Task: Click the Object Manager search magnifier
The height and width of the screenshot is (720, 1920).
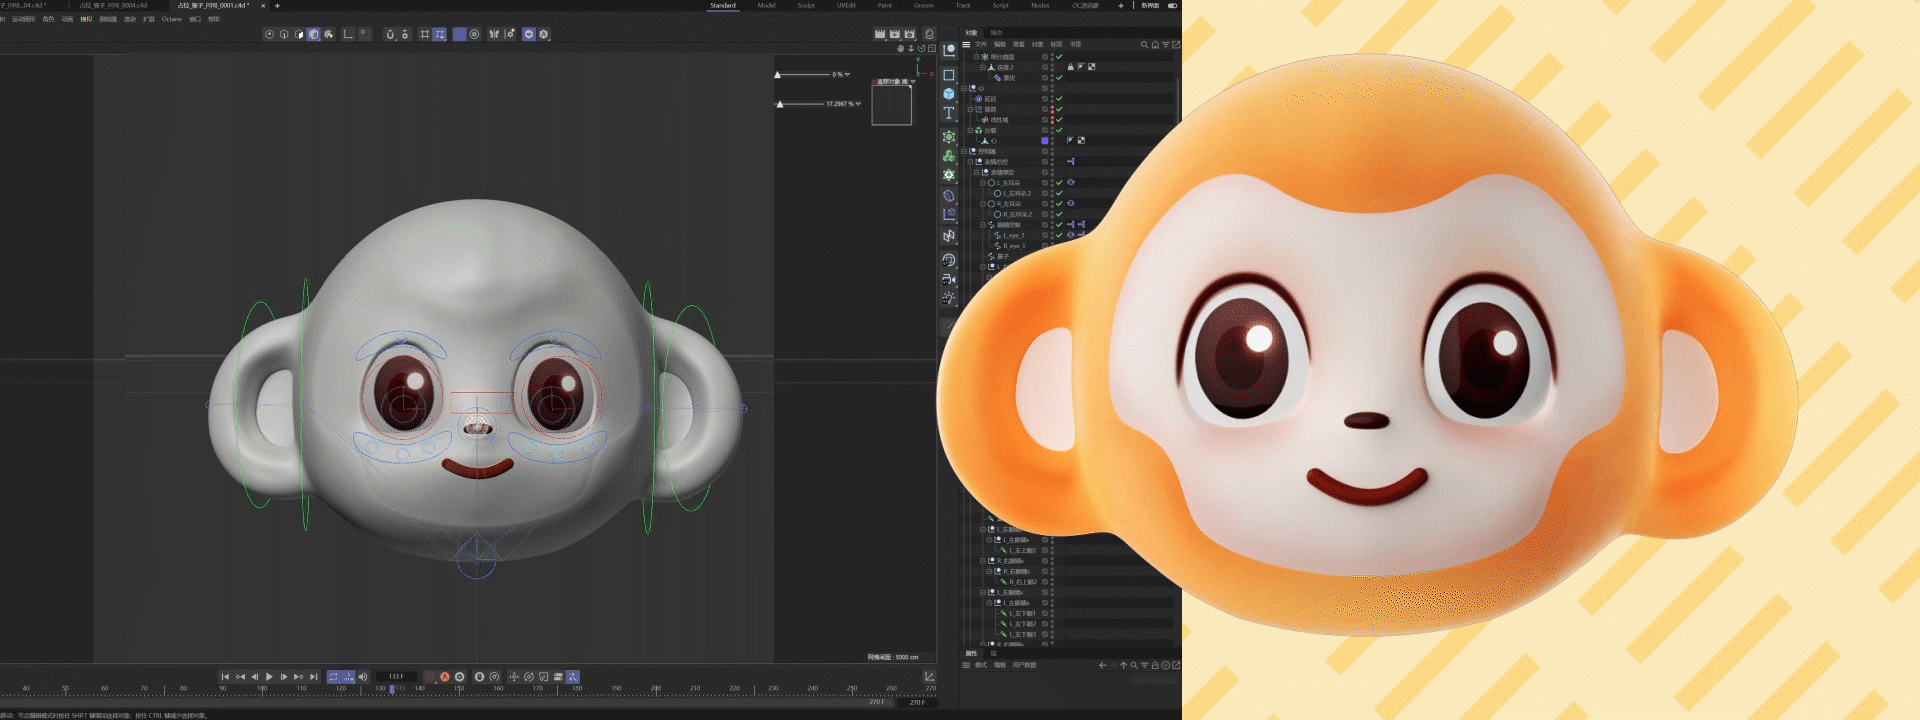Action: click(x=1145, y=45)
